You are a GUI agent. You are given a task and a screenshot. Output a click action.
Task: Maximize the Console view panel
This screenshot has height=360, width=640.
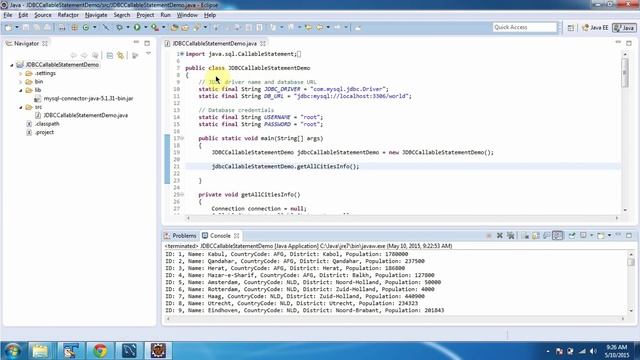pyautogui.click(x=629, y=235)
